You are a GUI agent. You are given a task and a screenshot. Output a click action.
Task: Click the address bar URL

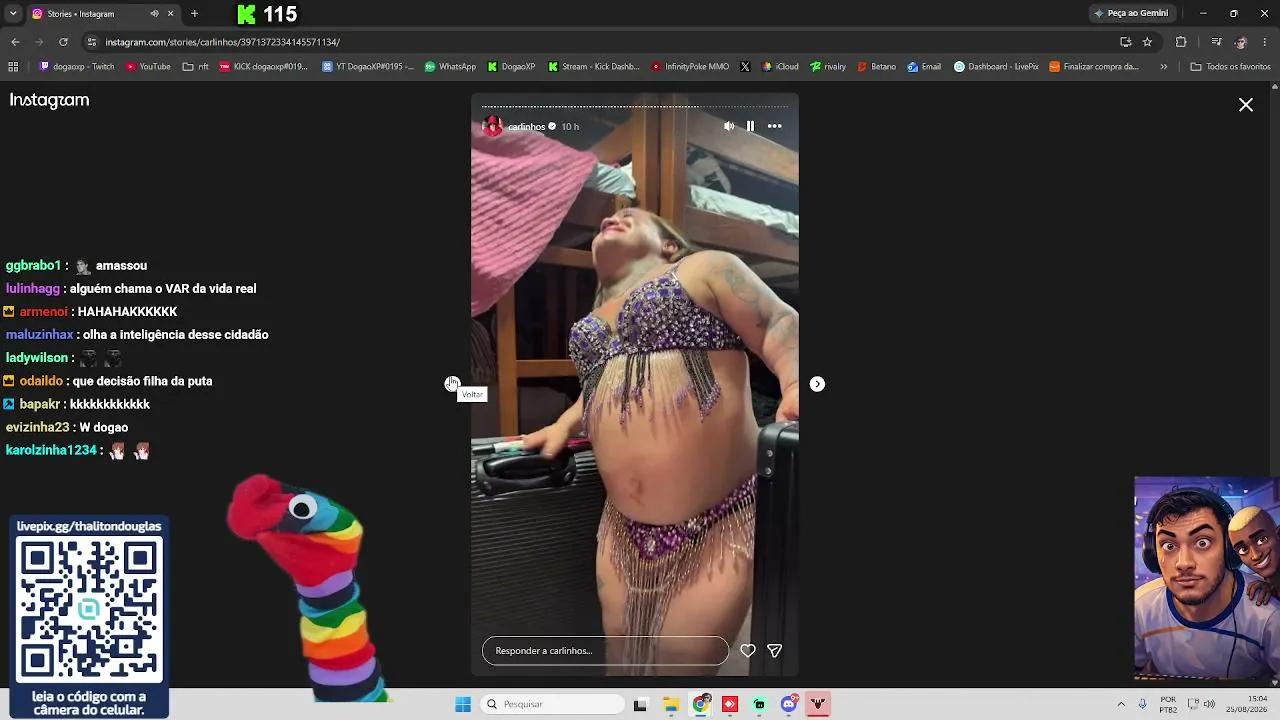pos(223,42)
